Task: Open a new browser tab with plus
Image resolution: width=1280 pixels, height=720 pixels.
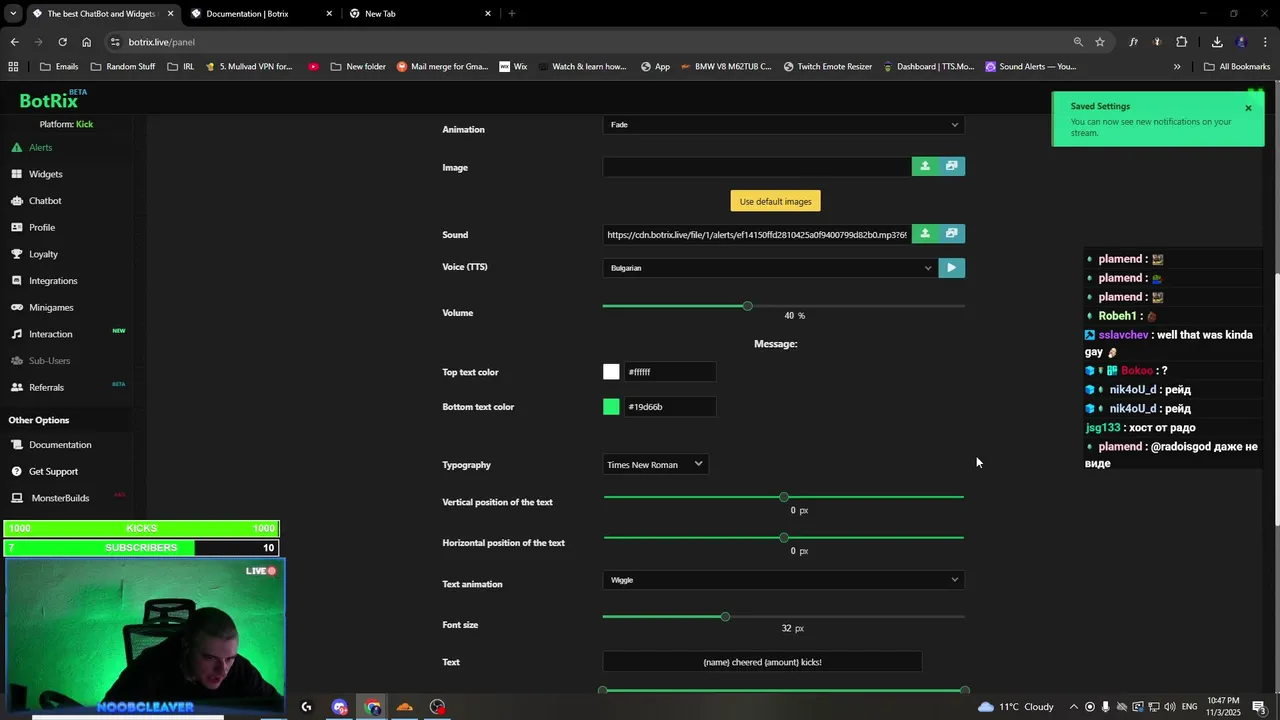Action: [x=512, y=14]
